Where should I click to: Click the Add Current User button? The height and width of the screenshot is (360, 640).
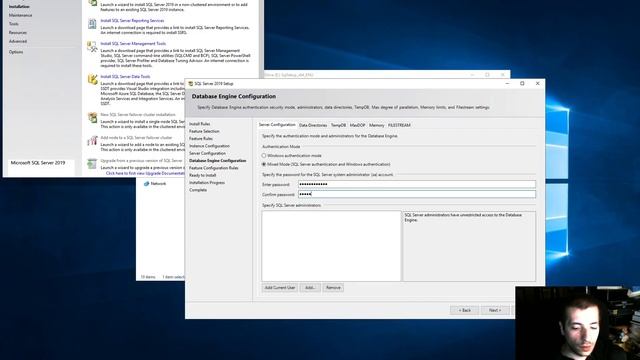tap(280, 288)
